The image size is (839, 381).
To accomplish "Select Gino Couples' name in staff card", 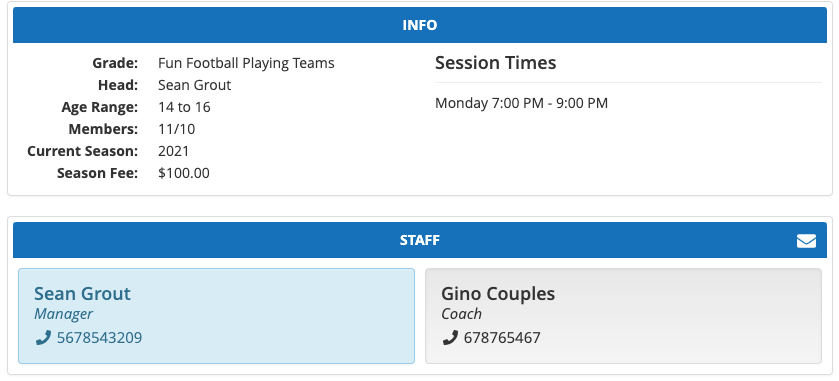I will 498,293.
